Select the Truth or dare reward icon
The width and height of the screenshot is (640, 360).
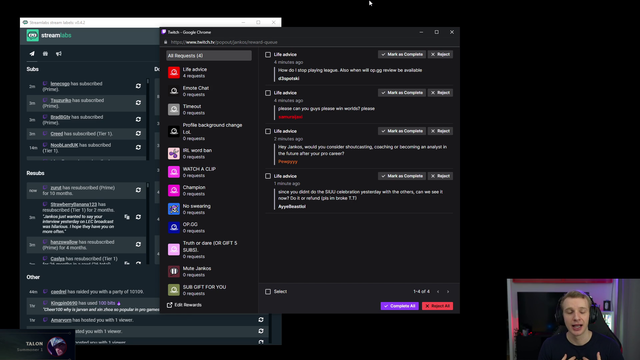[x=173, y=249]
